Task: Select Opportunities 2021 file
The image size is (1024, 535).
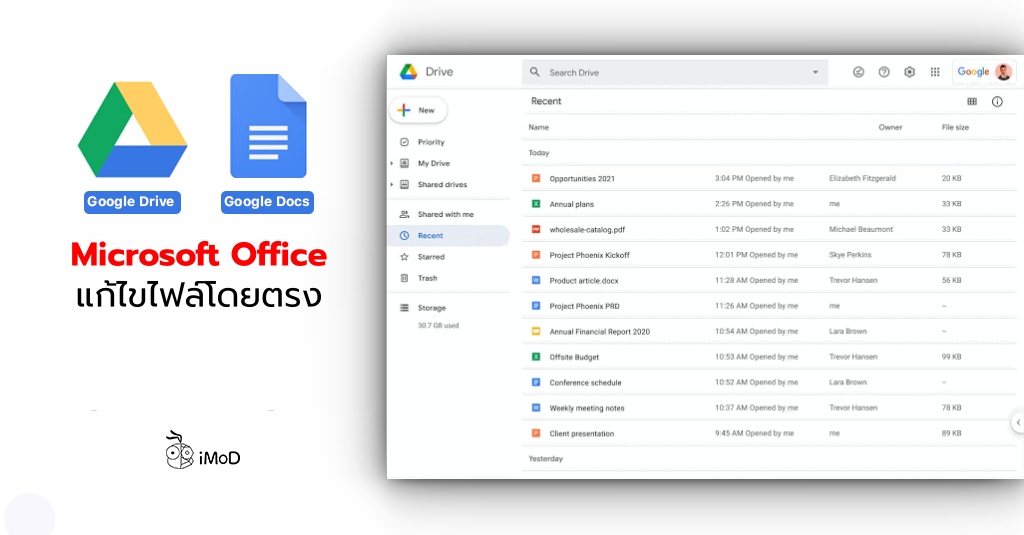Action: [x=769, y=178]
